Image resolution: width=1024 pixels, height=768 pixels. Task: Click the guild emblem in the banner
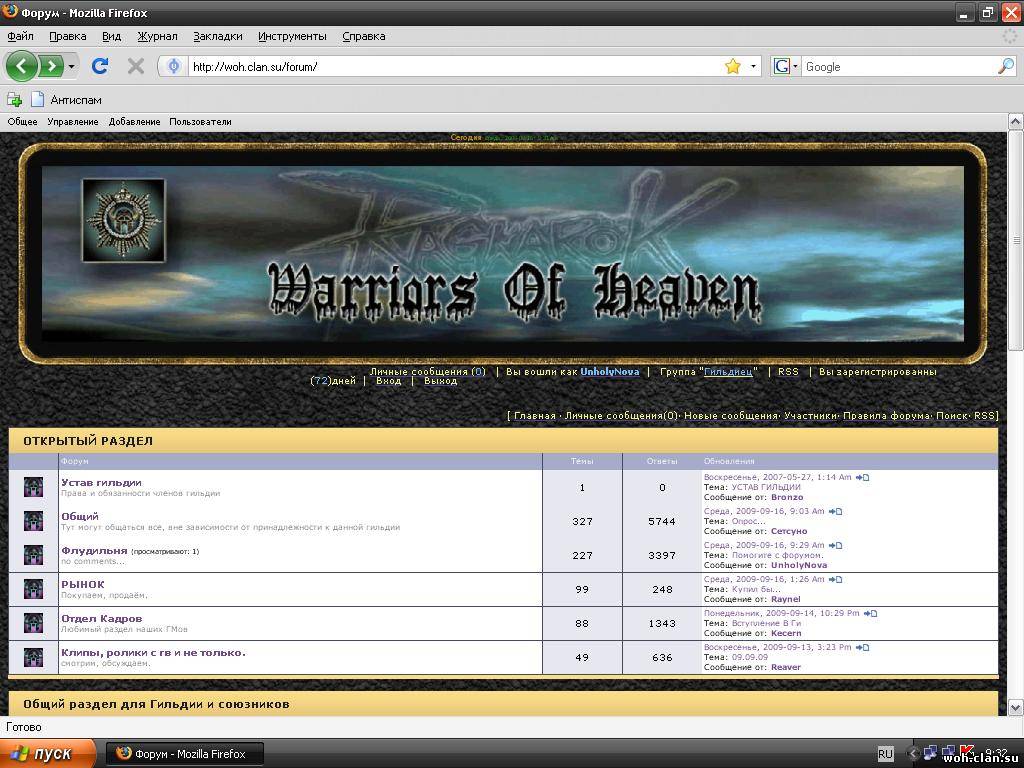click(x=123, y=220)
